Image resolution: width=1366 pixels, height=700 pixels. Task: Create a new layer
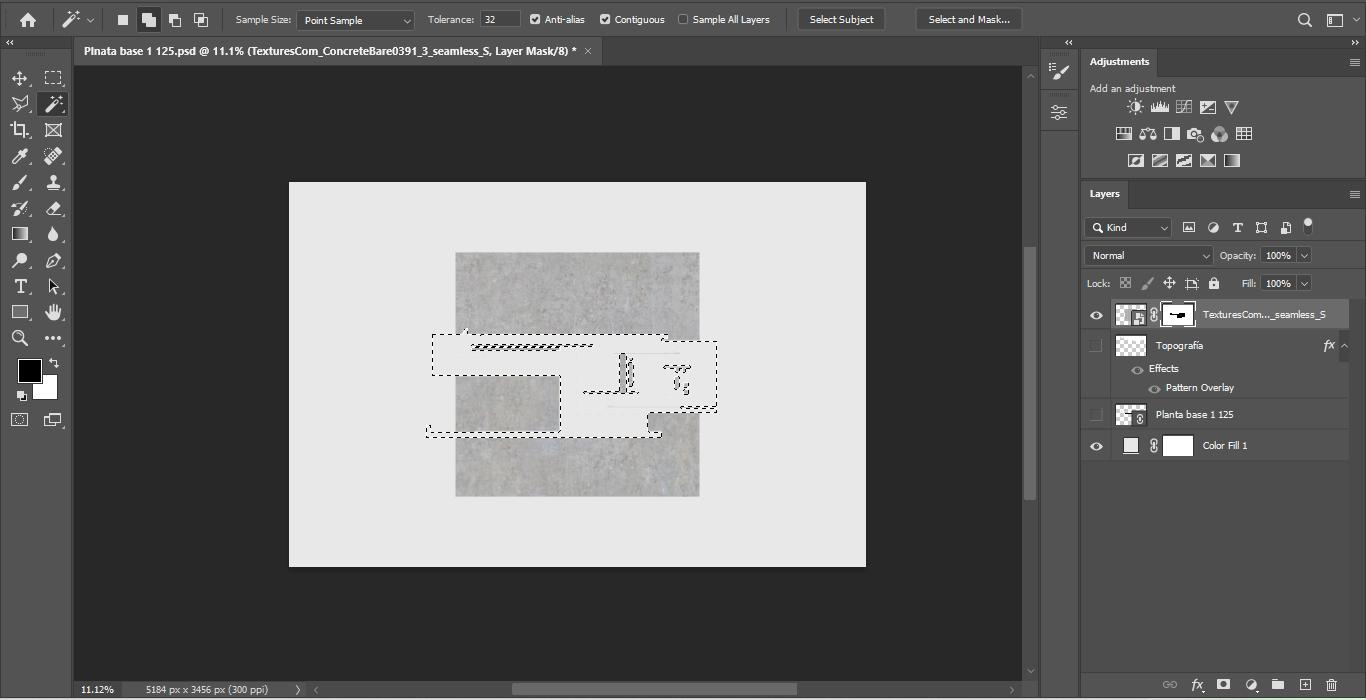[x=1305, y=685]
